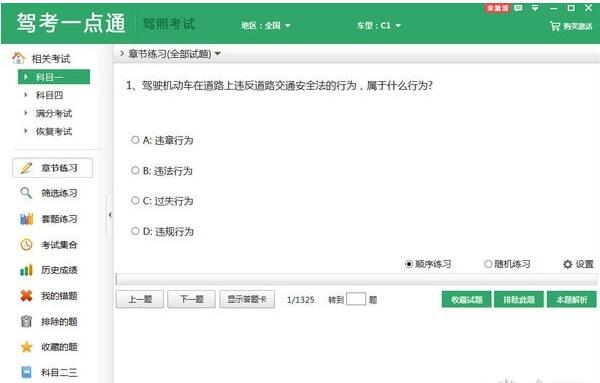The image size is (600, 383).
Task: Expand the 满分考试 tree item
Action: tap(26, 113)
